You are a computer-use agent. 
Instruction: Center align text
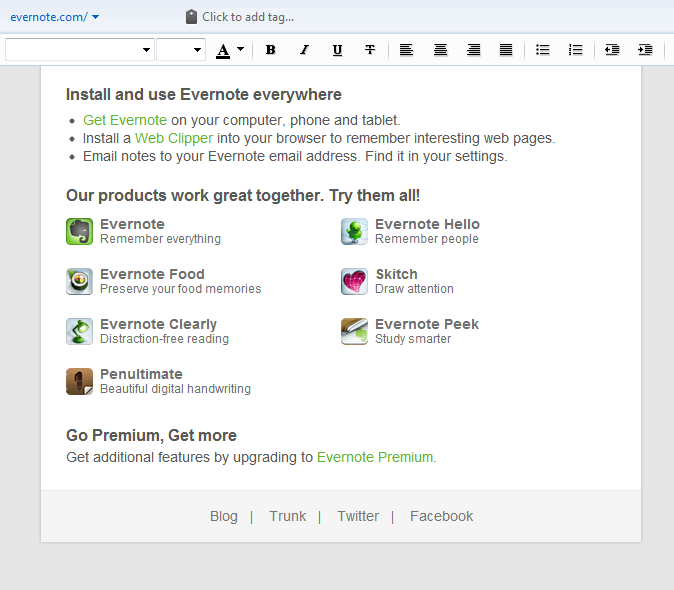[440, 50]
